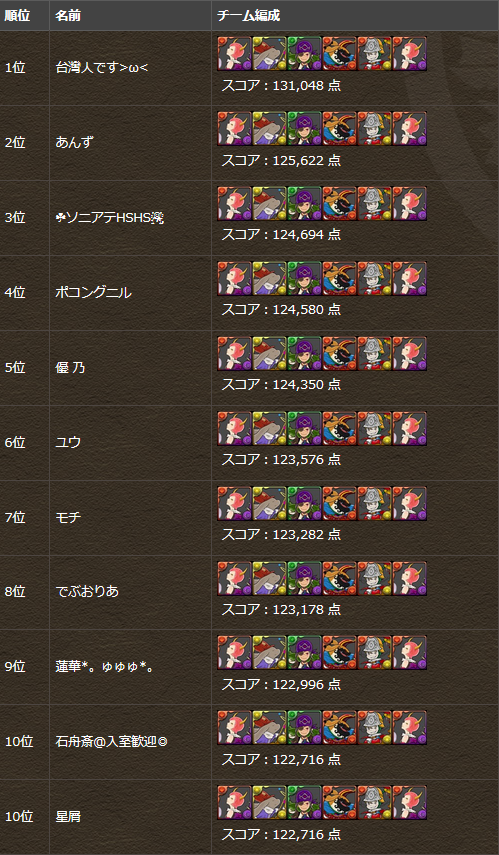Click the 順位 column header
The width and height of the screenshot is (499, 855).
pos(17,15)
